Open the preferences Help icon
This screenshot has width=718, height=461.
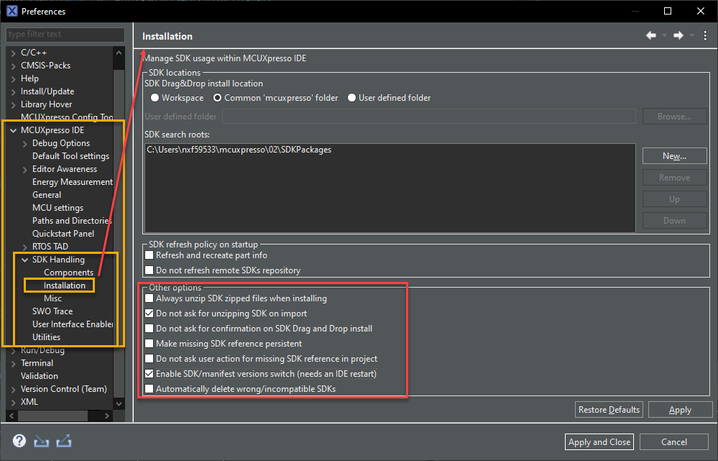(x=19, y=441)
